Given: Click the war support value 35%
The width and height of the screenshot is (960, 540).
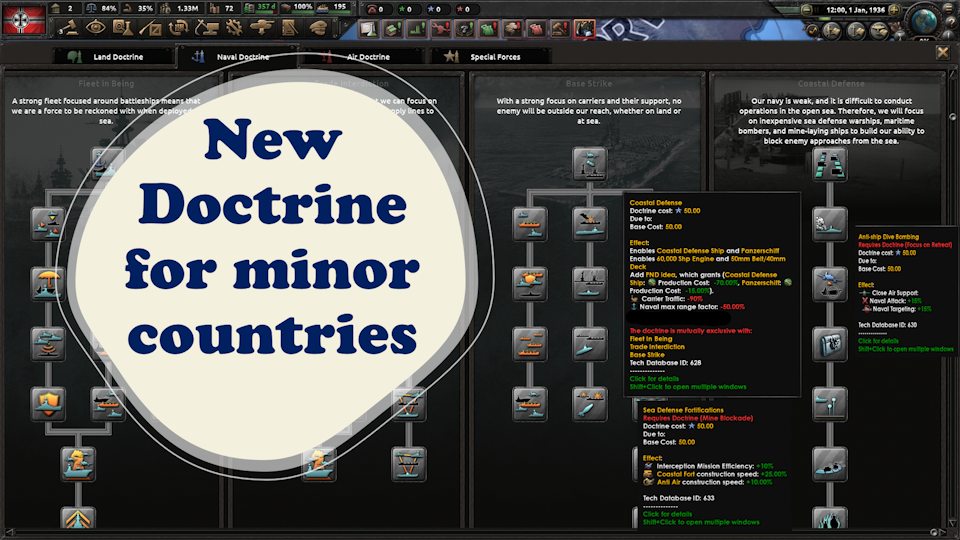Looking at the screenshot, I should [x=145, y=9].
